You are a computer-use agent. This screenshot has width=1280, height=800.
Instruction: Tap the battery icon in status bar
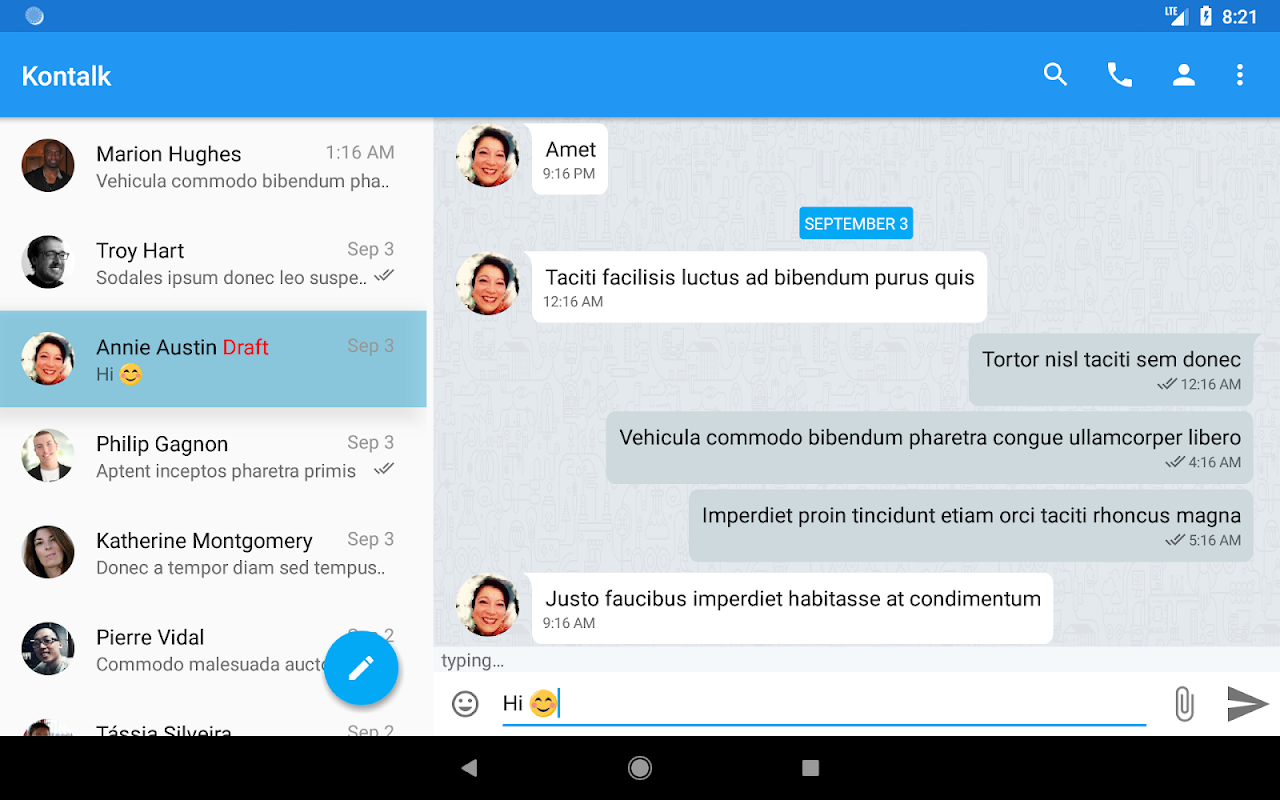click(x=1206, y=16)
